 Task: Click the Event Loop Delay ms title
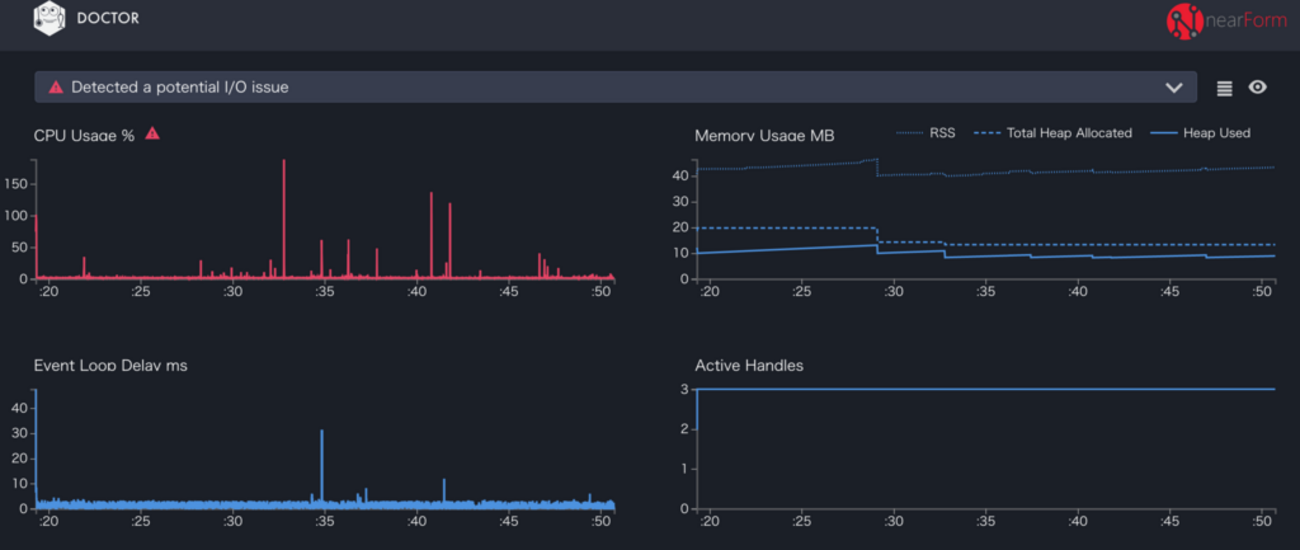[111, 366]
